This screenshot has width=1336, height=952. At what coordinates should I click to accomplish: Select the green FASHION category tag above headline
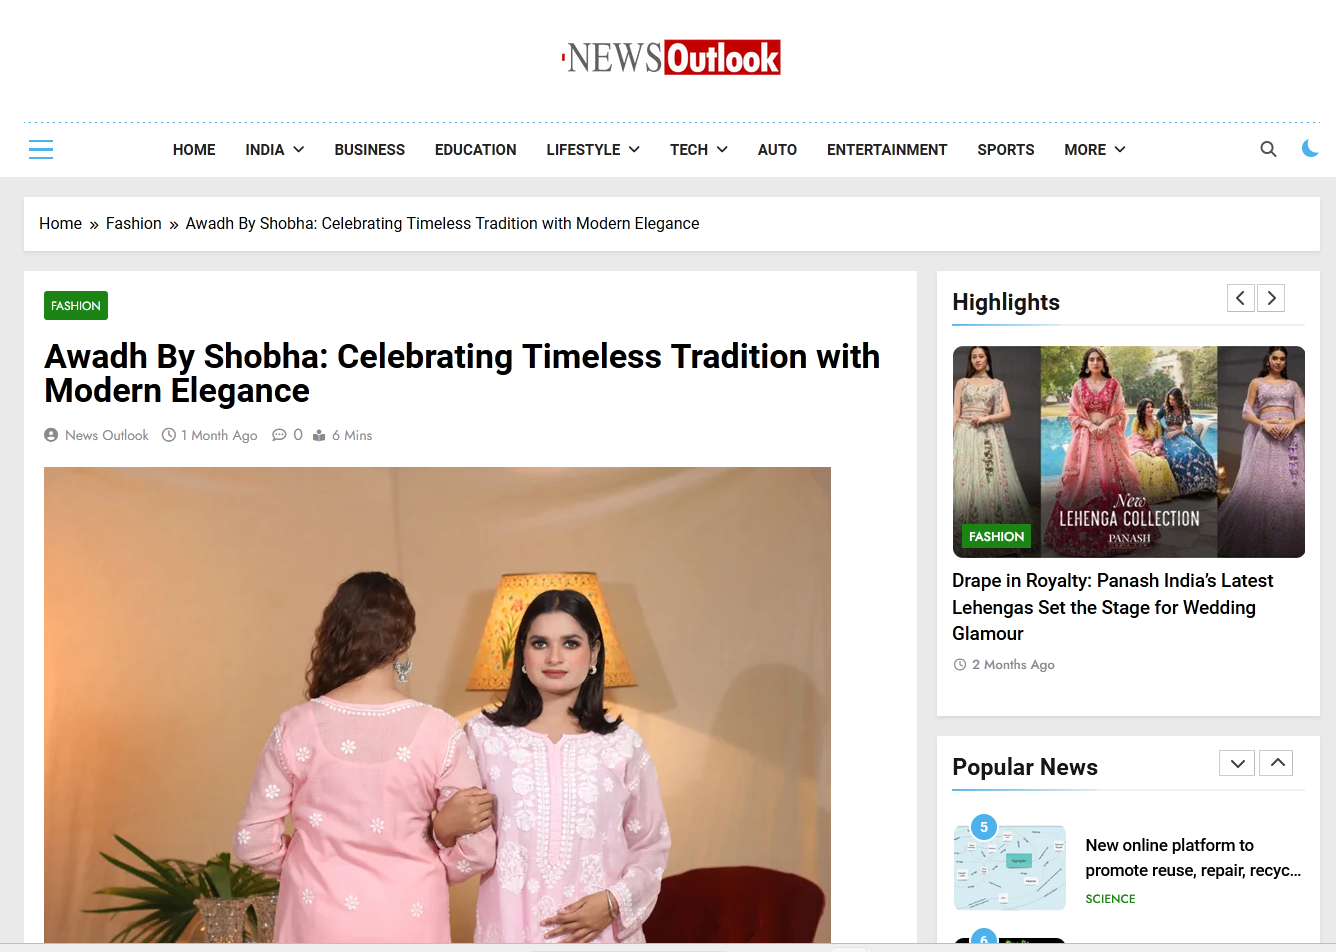point(76,306)
